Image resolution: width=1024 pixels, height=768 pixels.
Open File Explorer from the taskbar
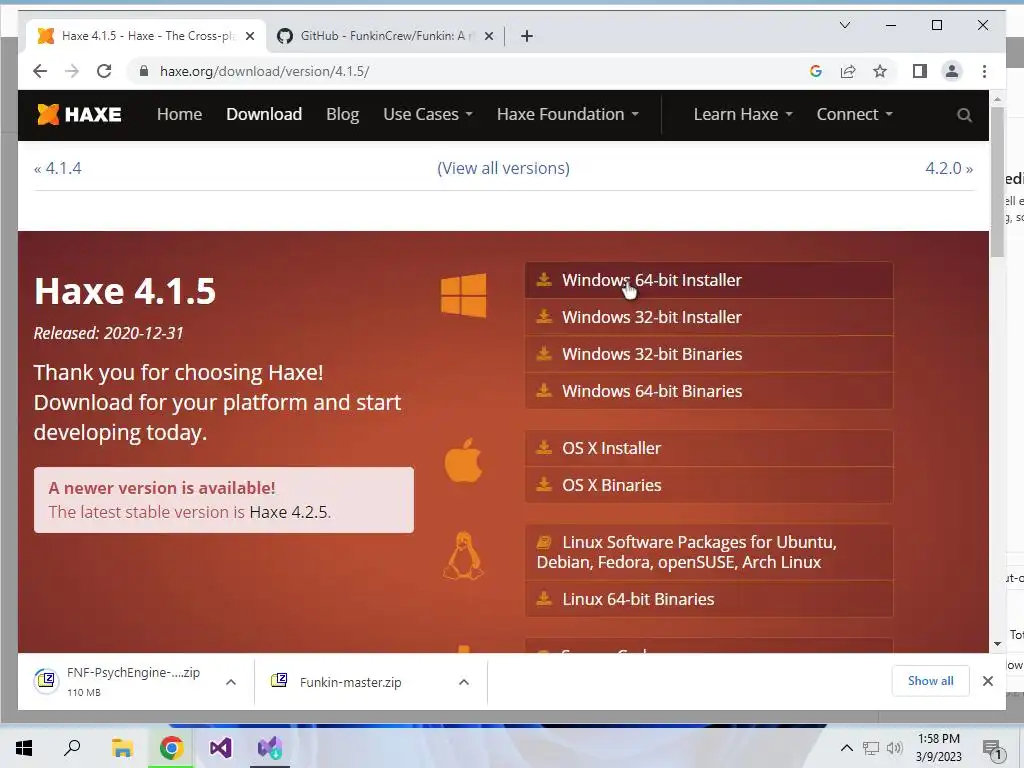(x=122, y=748)
